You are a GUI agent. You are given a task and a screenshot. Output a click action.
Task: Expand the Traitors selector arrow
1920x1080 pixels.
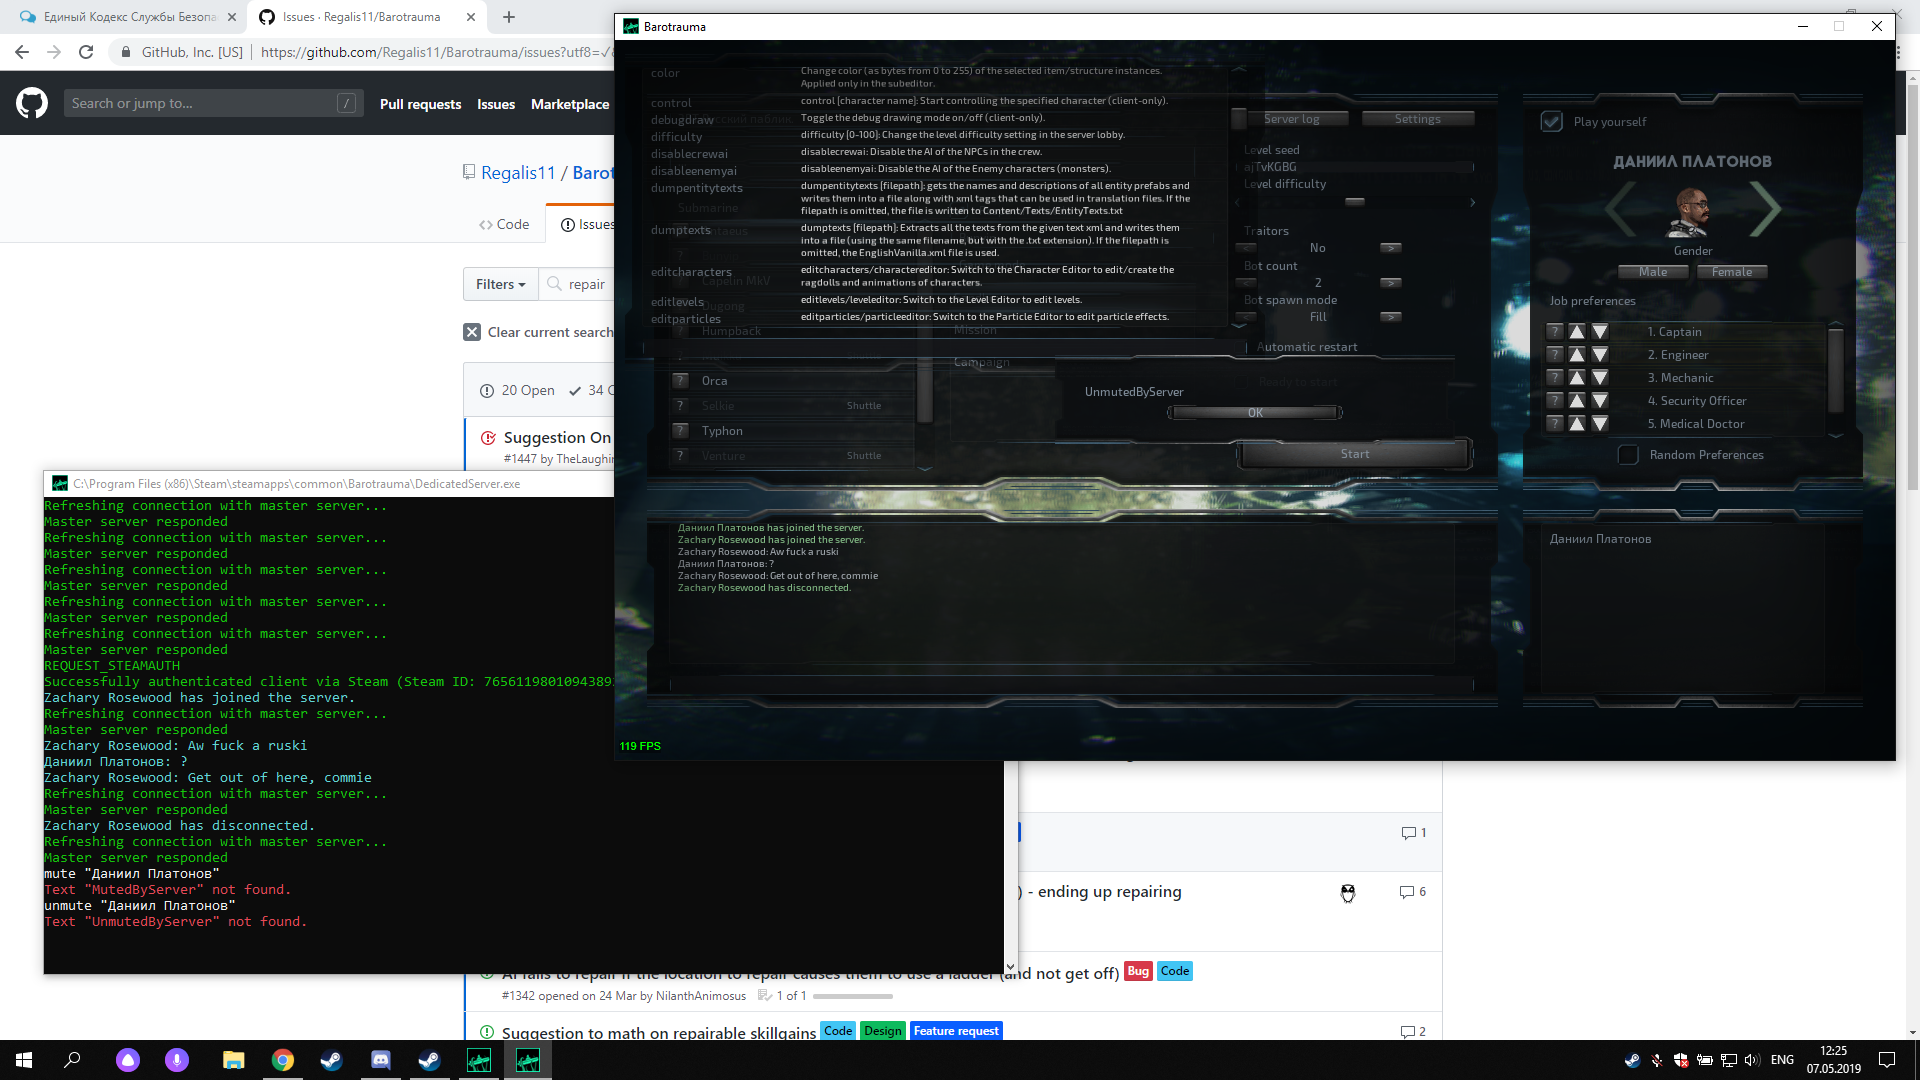pyautogui.click(x=1390, y=247)
